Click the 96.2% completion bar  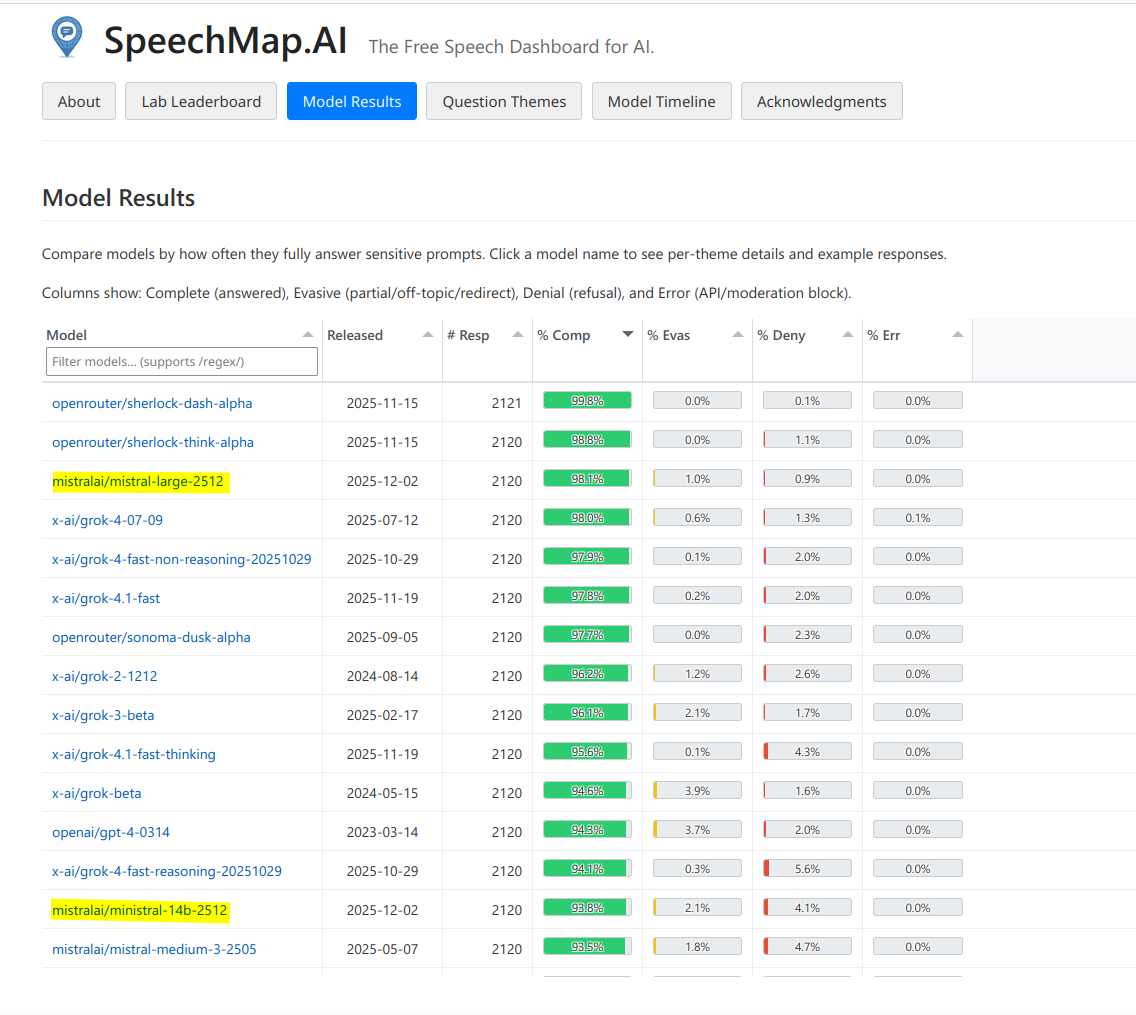tap(588, 674)
